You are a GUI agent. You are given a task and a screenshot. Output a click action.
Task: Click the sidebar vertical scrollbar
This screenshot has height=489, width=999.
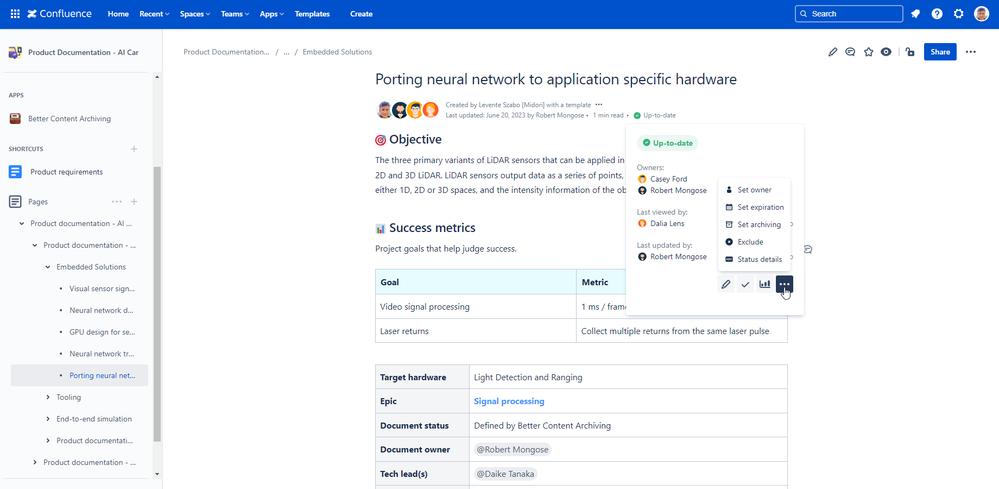pyautogui.click(x=155, y=300)
